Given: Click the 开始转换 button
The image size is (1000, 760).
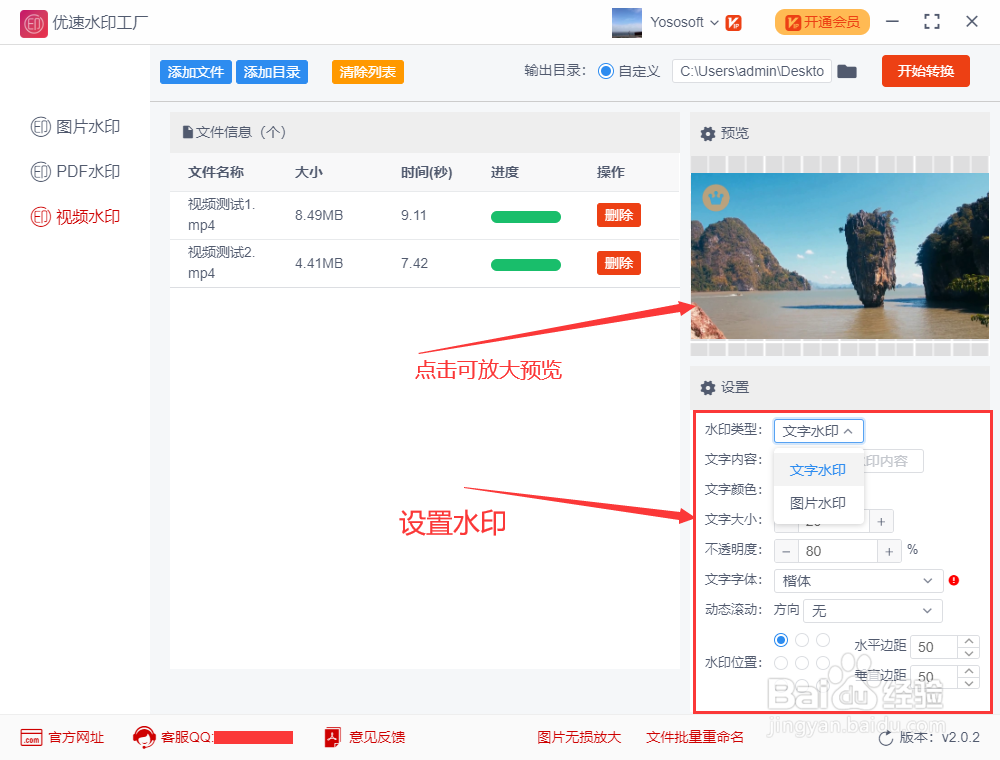Looking at the screenshot, I should pos(925,71).
